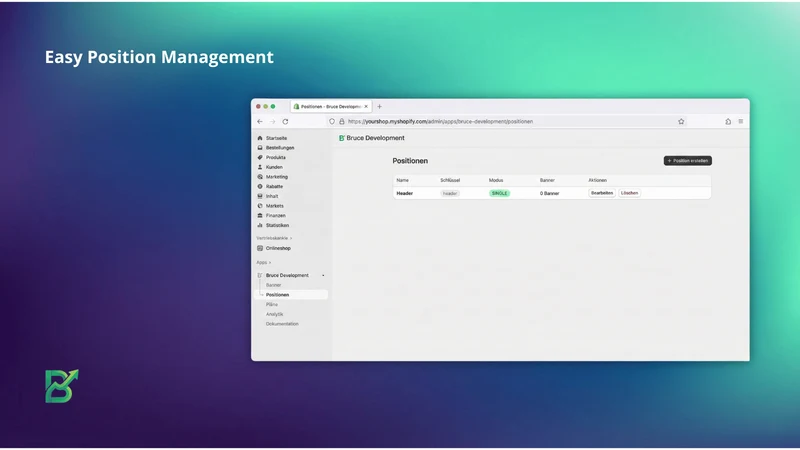This screenshot has height=450, width=800.
Task: Click the Schlüssel column header
Action: 450,180
